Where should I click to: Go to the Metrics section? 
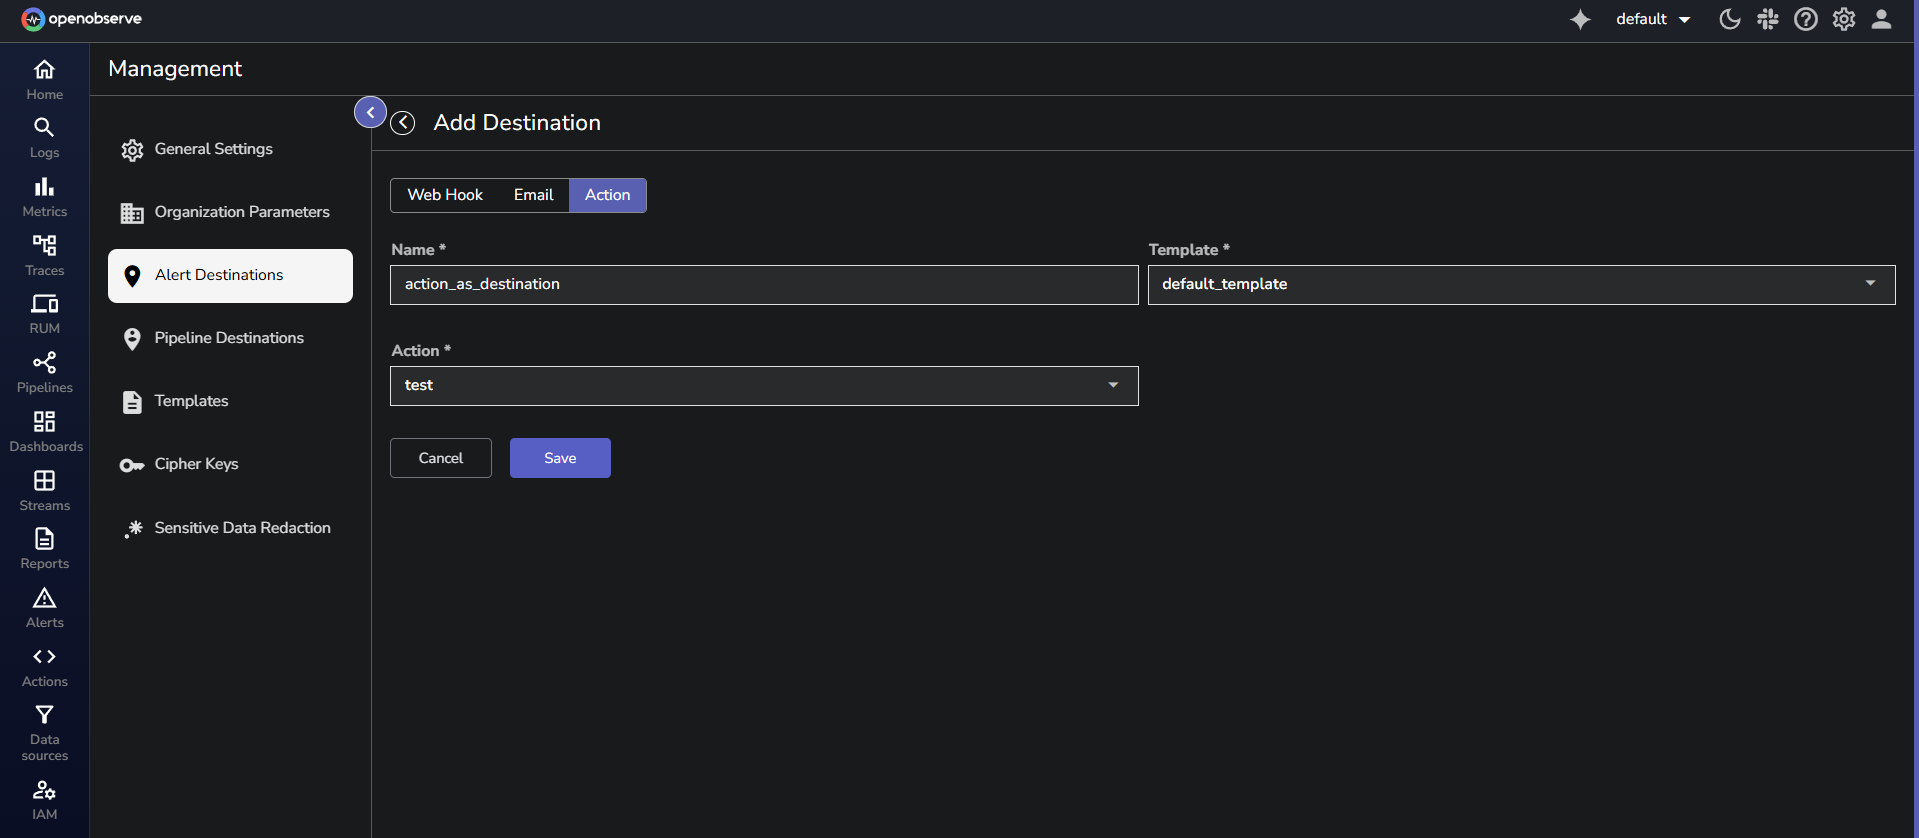(44, 197)
